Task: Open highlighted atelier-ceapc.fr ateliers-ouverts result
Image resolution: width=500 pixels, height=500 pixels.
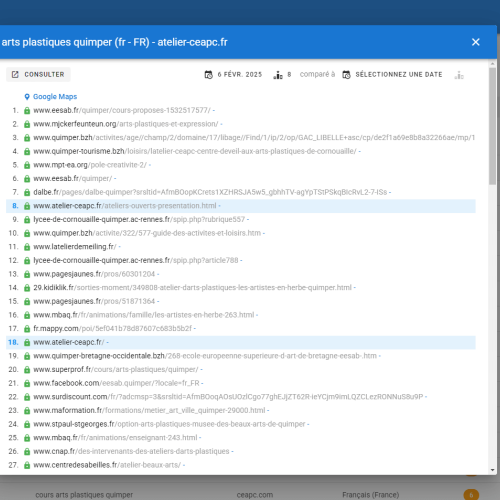Action: [125, 206]
